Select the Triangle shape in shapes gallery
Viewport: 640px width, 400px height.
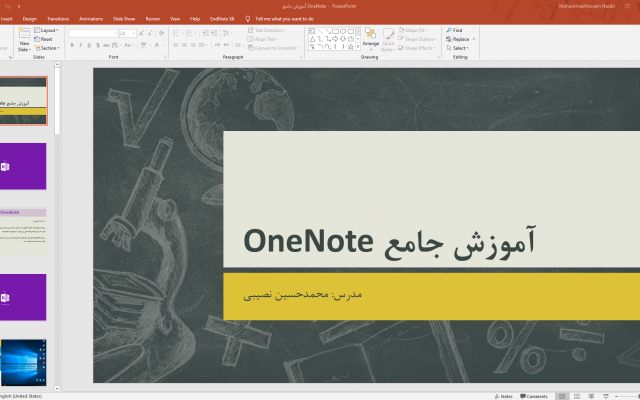pos(312,39)
